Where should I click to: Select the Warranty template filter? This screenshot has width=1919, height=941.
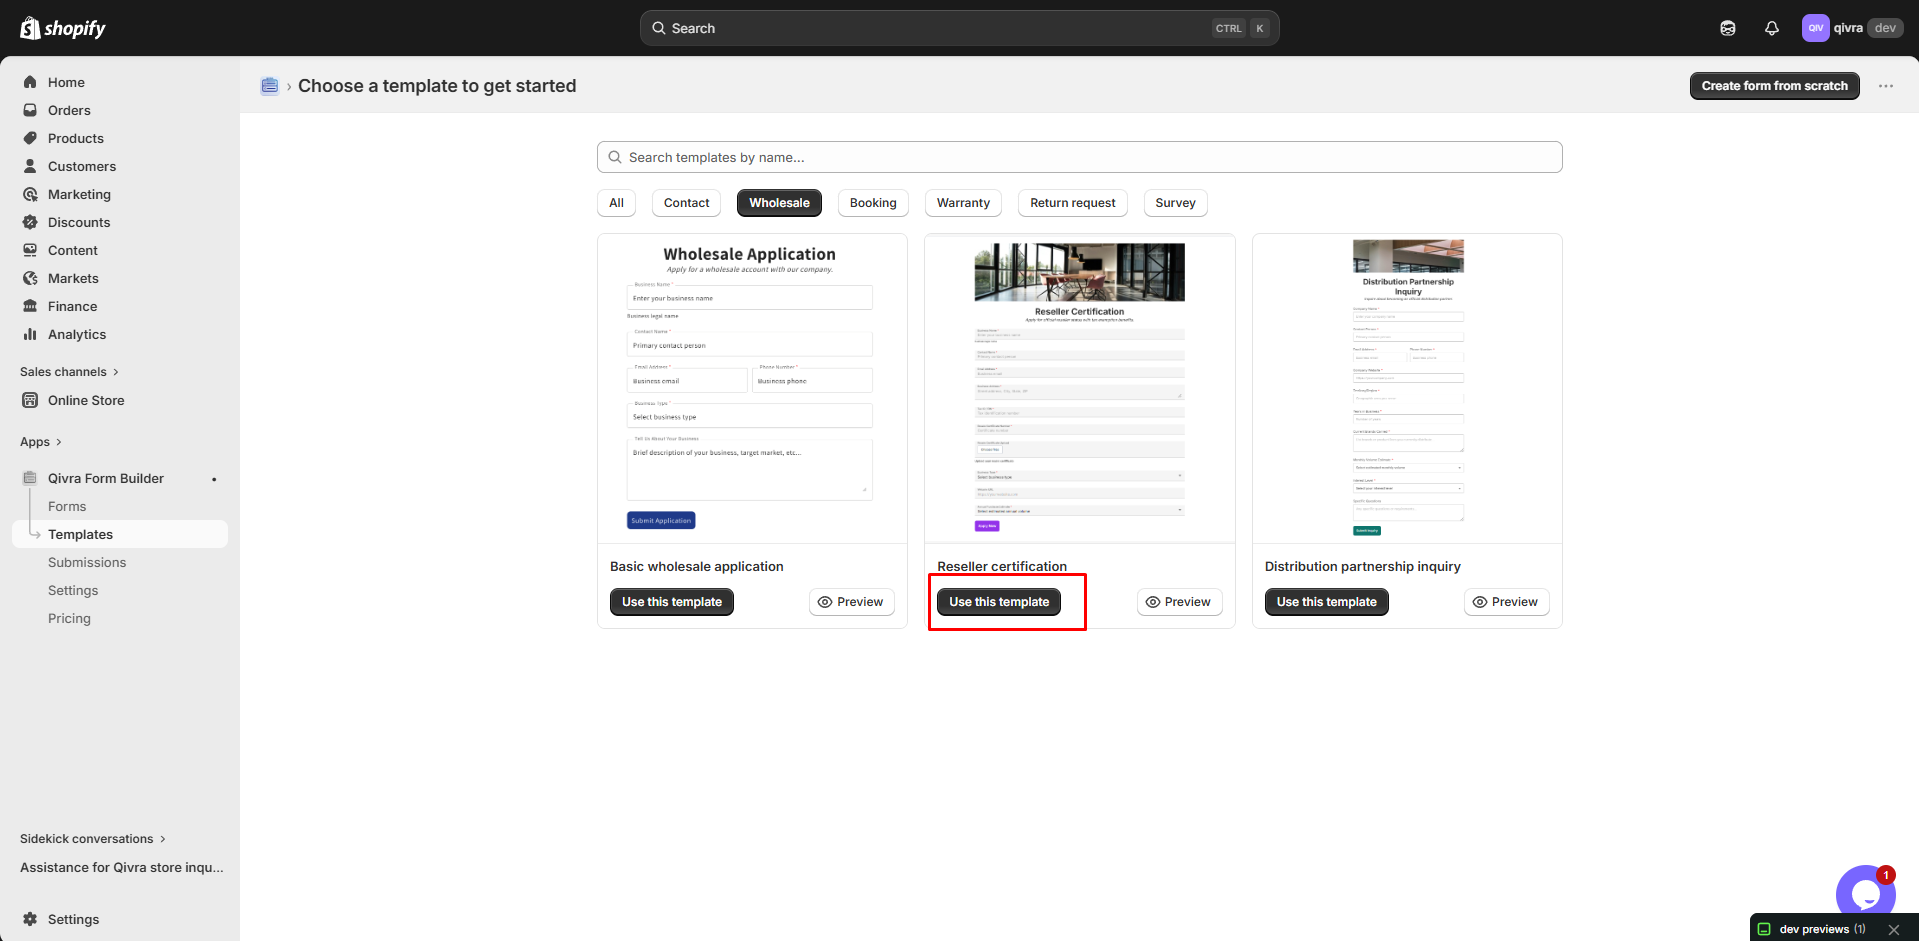(x=963, y=203)
